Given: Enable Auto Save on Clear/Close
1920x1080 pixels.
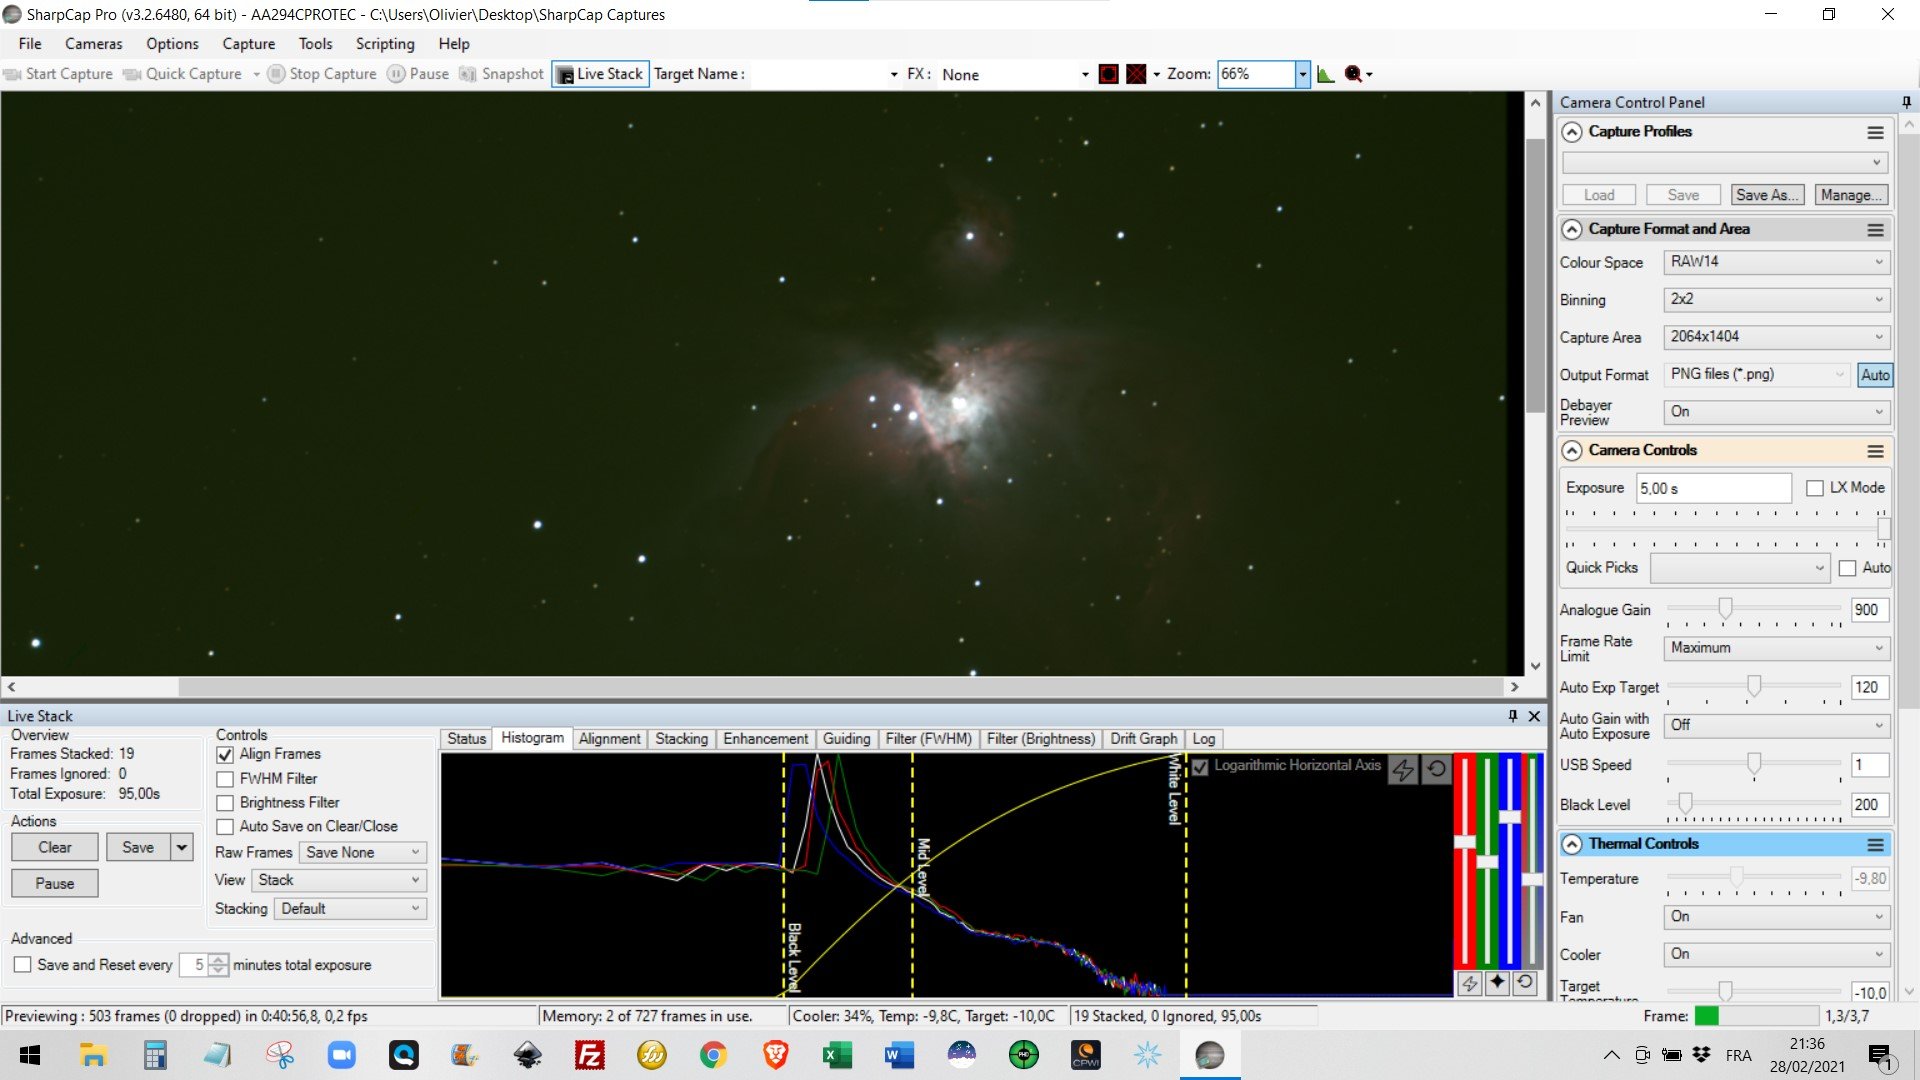Looking at the screenshot, I should [225, 827].
